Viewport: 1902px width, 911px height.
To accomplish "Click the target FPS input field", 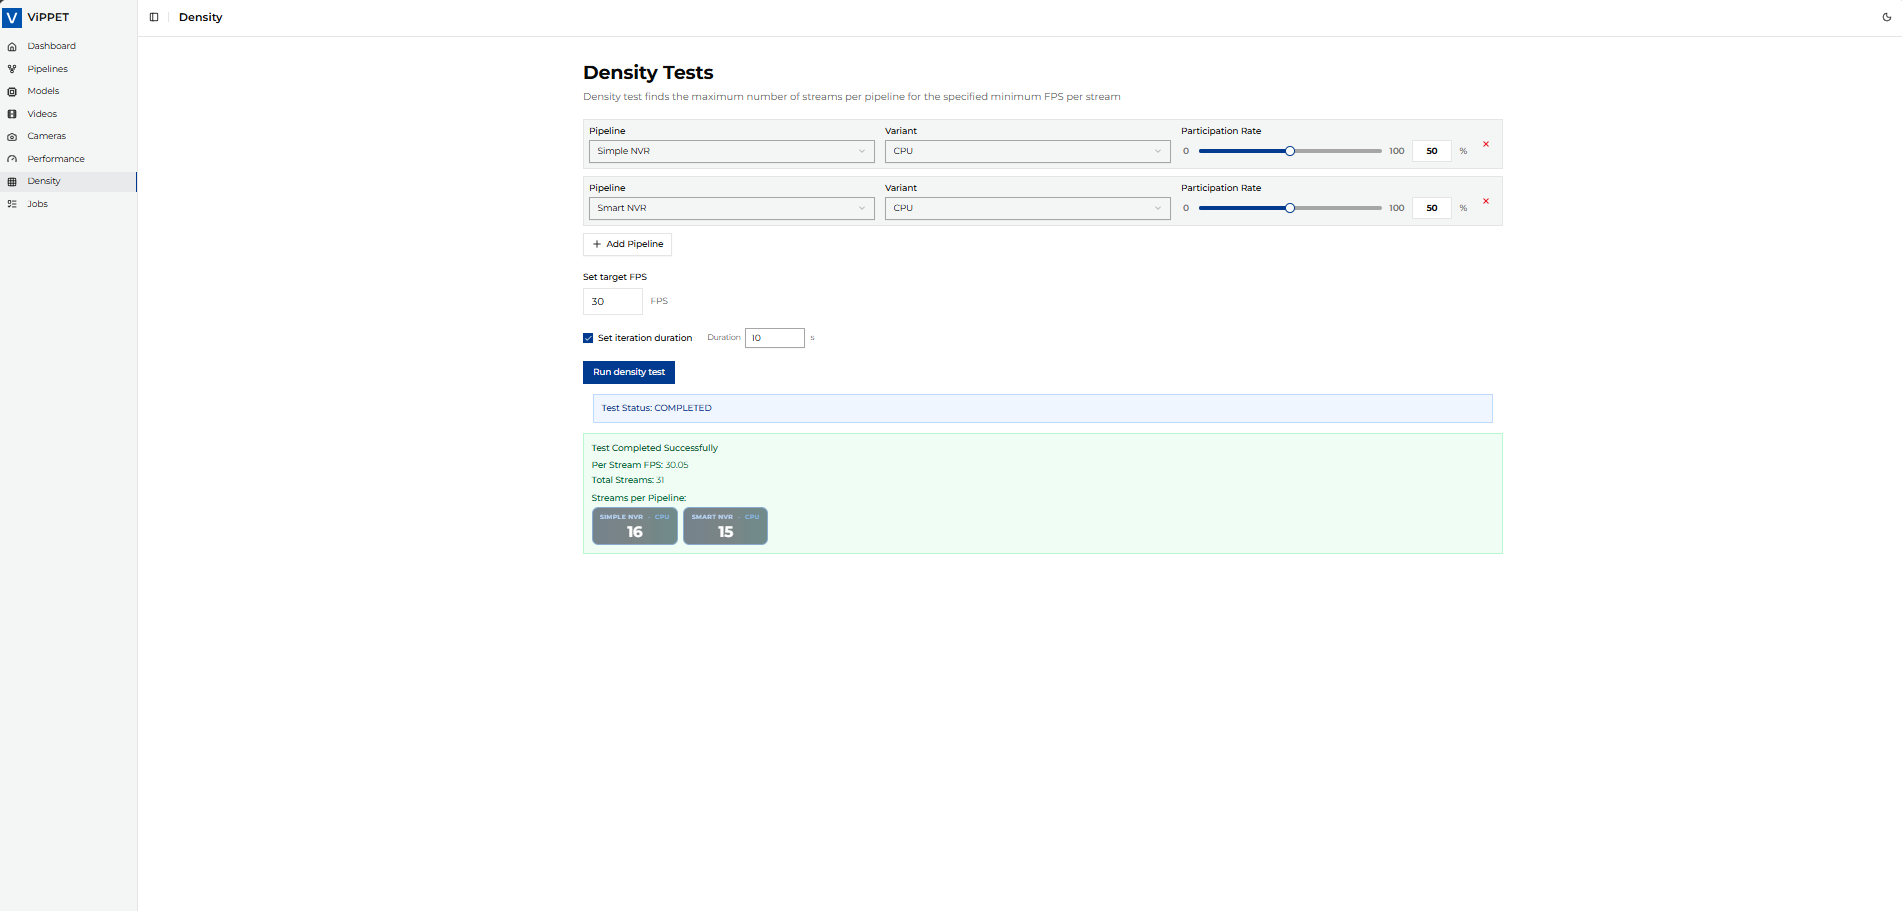I will click(x=612, y=301).
